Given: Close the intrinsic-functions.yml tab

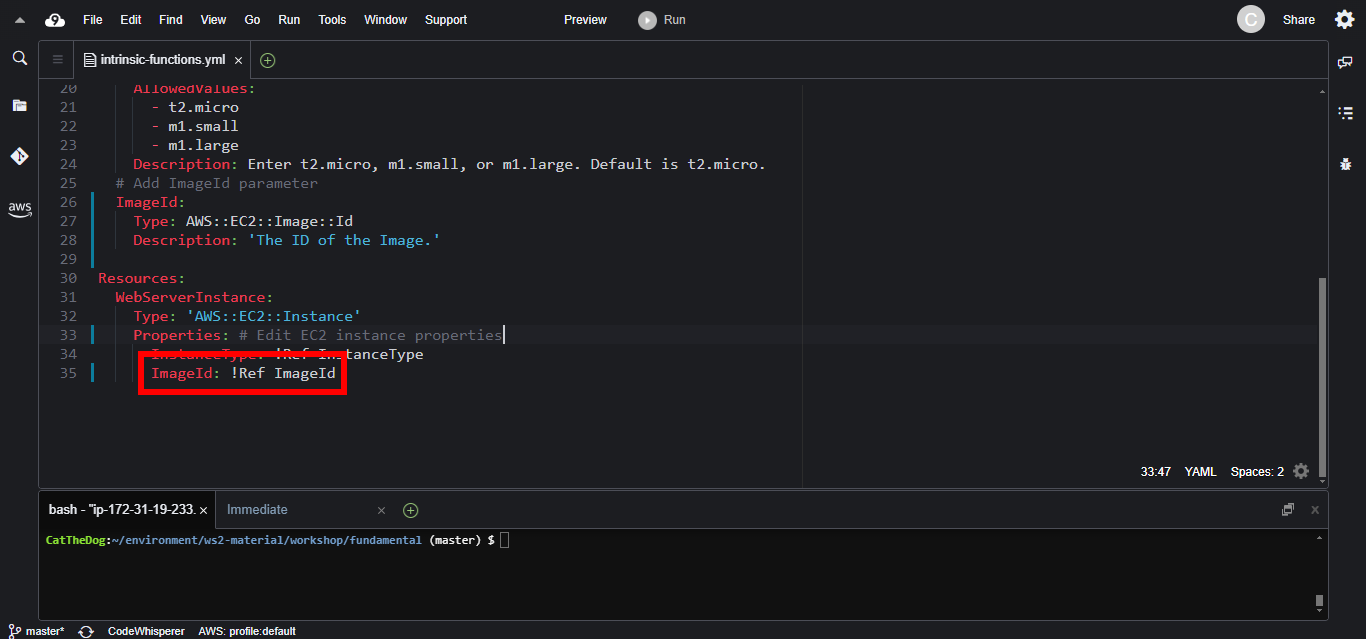Looking at the screenshot, I should click(x=238, y=60).
